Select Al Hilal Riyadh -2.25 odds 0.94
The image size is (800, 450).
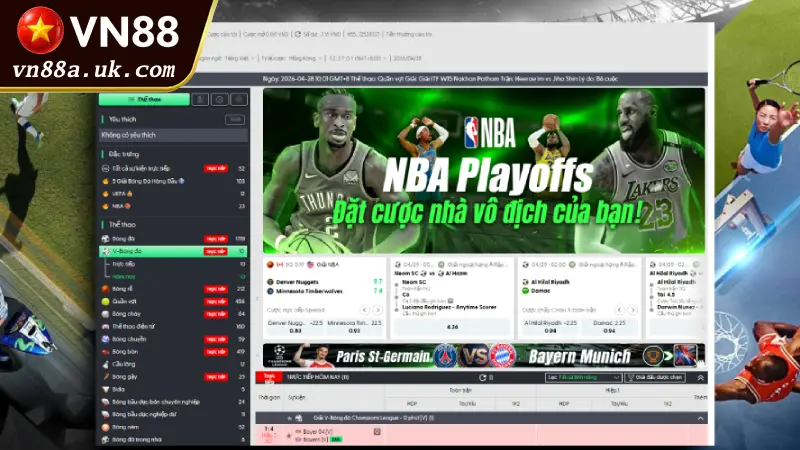pos(550,327)
